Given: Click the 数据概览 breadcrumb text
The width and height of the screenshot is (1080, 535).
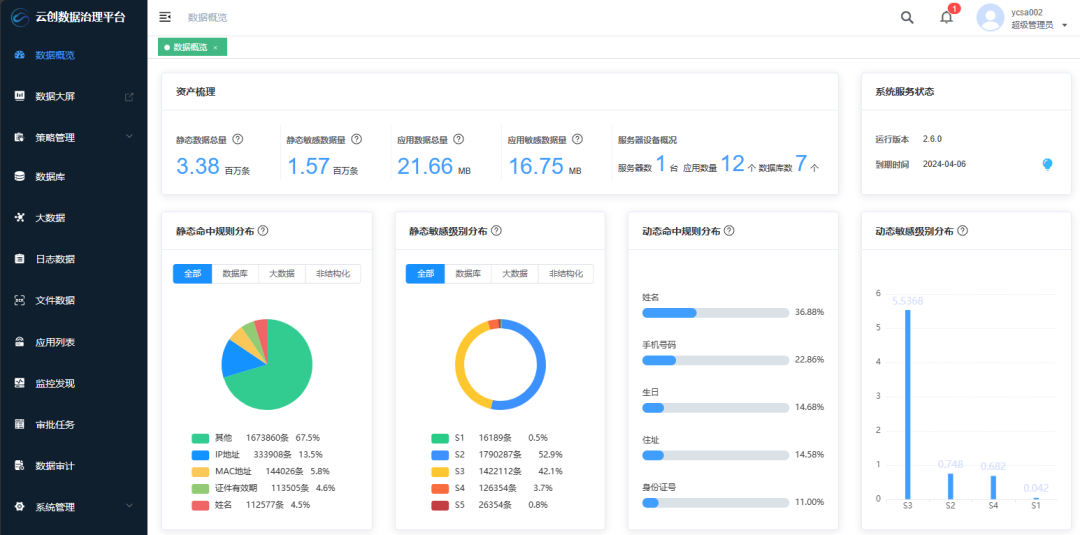Looking at the screenshot, I should [x=207, y=17].
